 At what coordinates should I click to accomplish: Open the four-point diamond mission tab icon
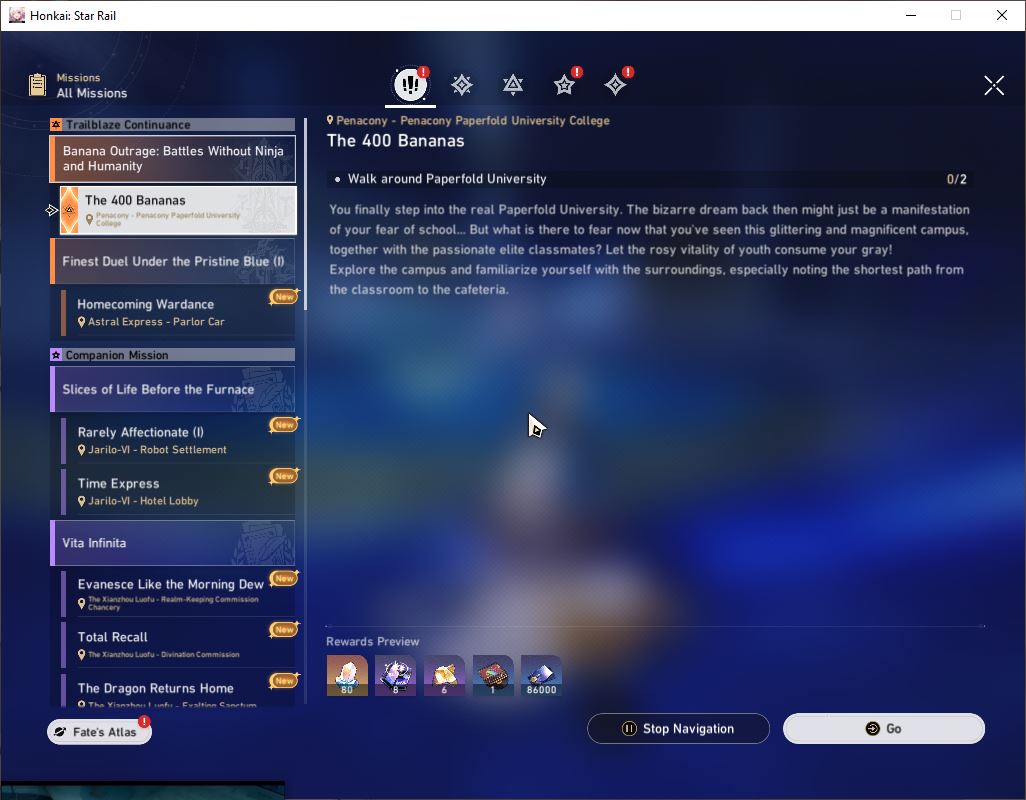click(616, 84)
